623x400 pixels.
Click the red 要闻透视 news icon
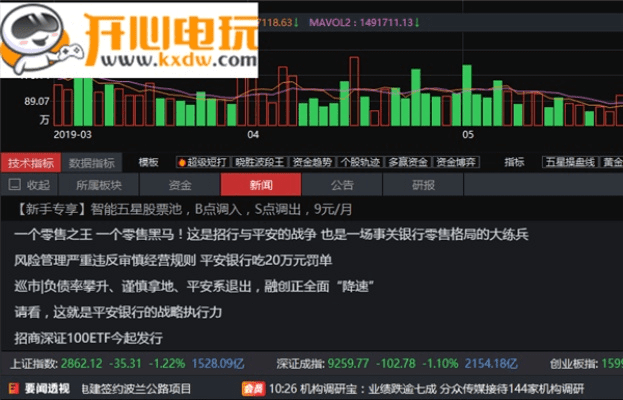click(12, 387)
